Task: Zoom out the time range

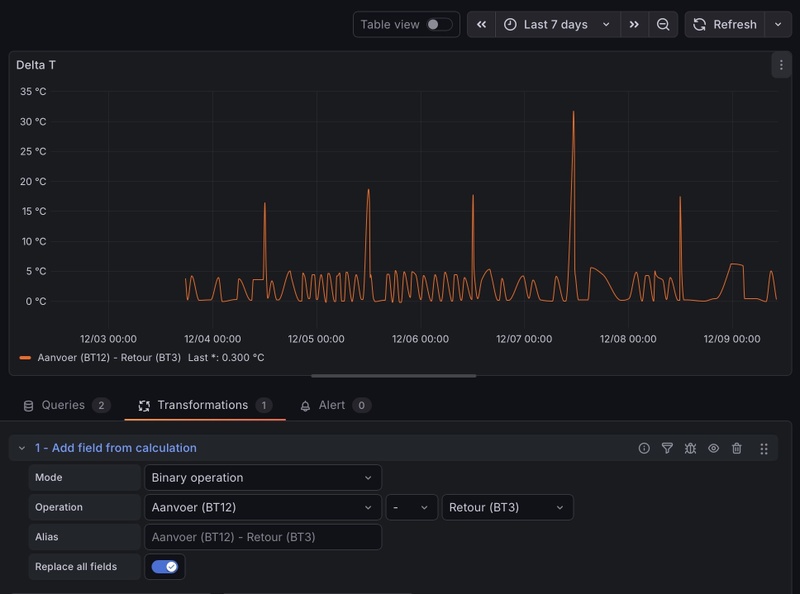Action: [663, 24]
